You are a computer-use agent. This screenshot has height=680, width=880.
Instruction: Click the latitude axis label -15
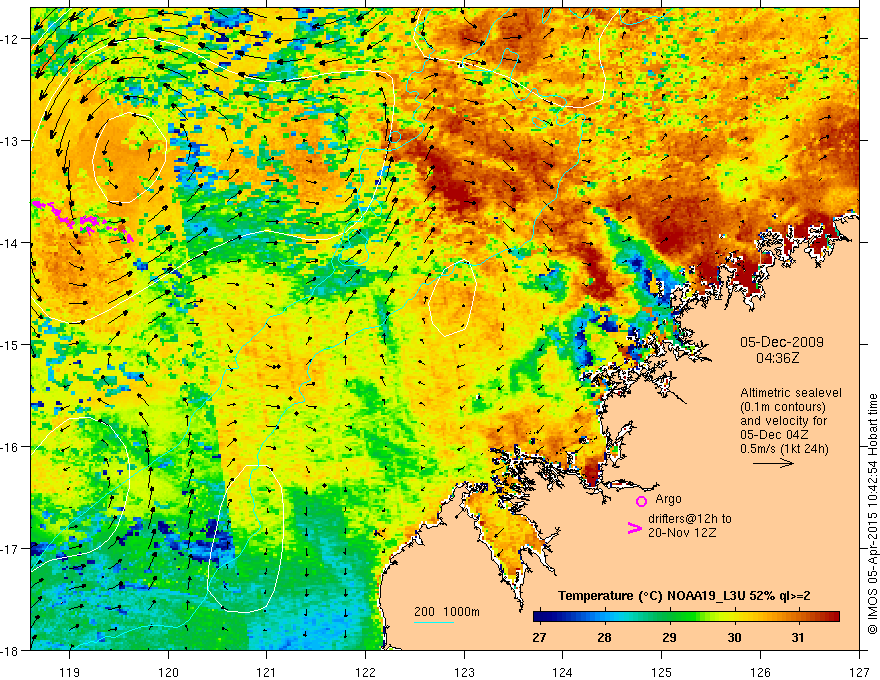coord(11,344)
